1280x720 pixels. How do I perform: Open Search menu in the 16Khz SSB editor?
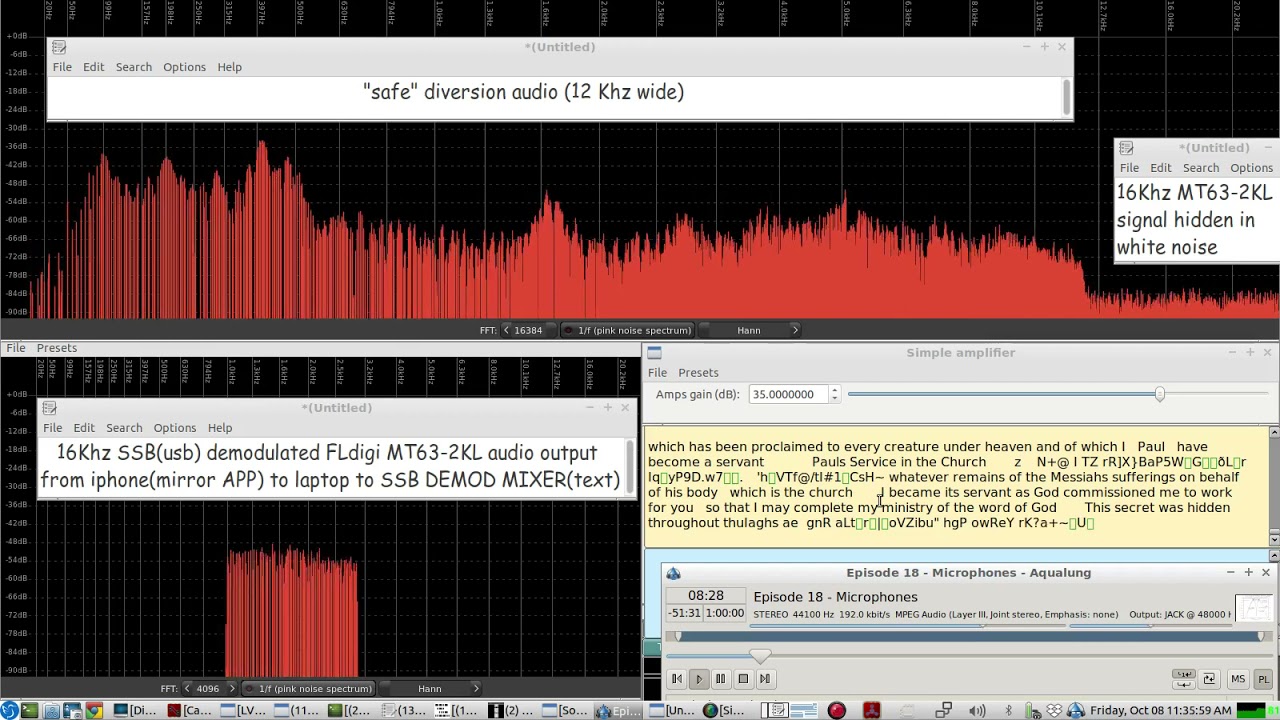pos(124,428)
